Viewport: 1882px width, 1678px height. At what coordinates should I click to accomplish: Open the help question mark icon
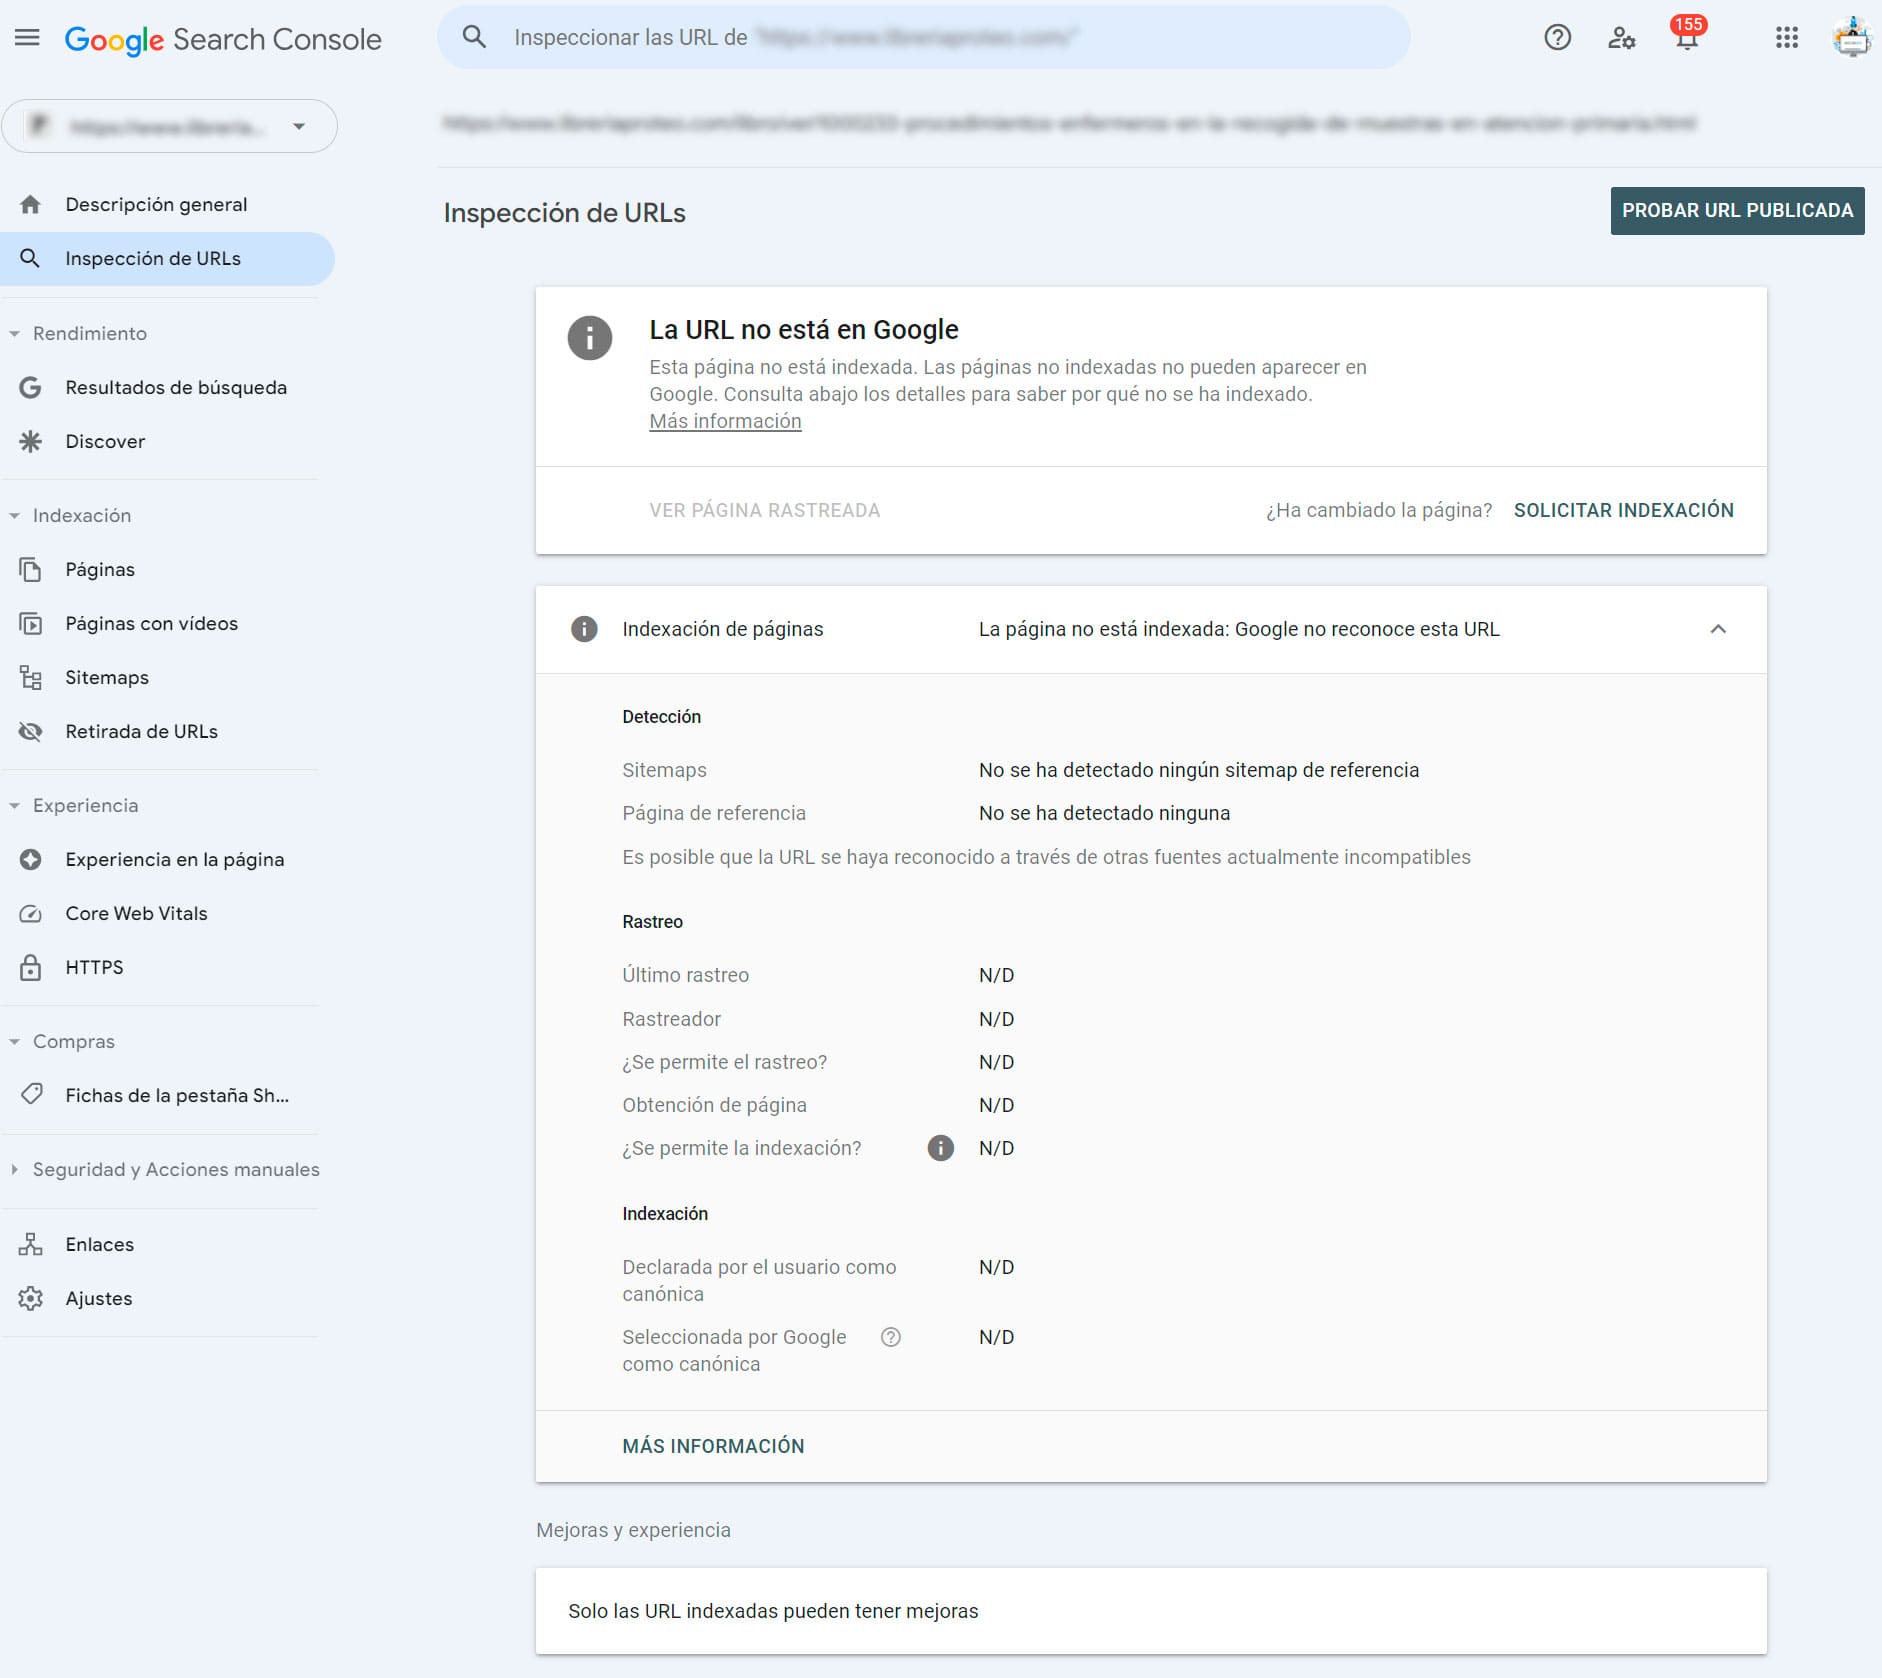pos(1557,38)
